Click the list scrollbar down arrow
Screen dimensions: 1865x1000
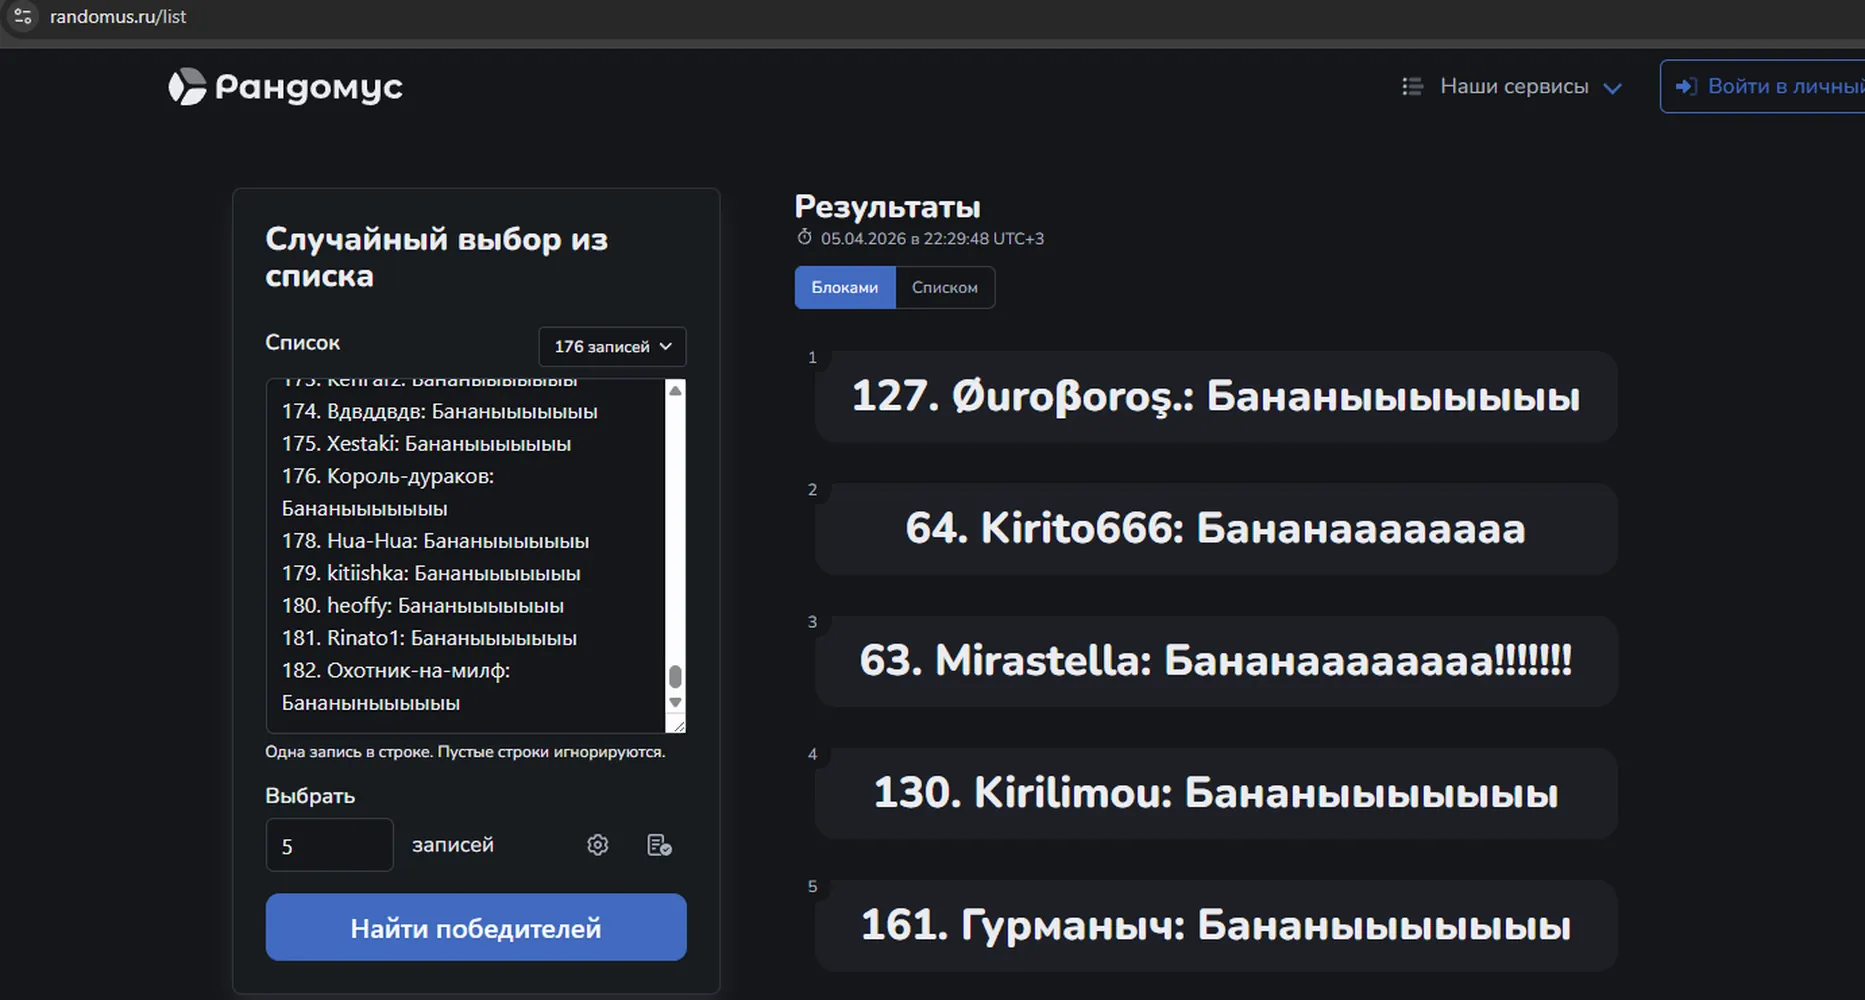tap(675, 702)
